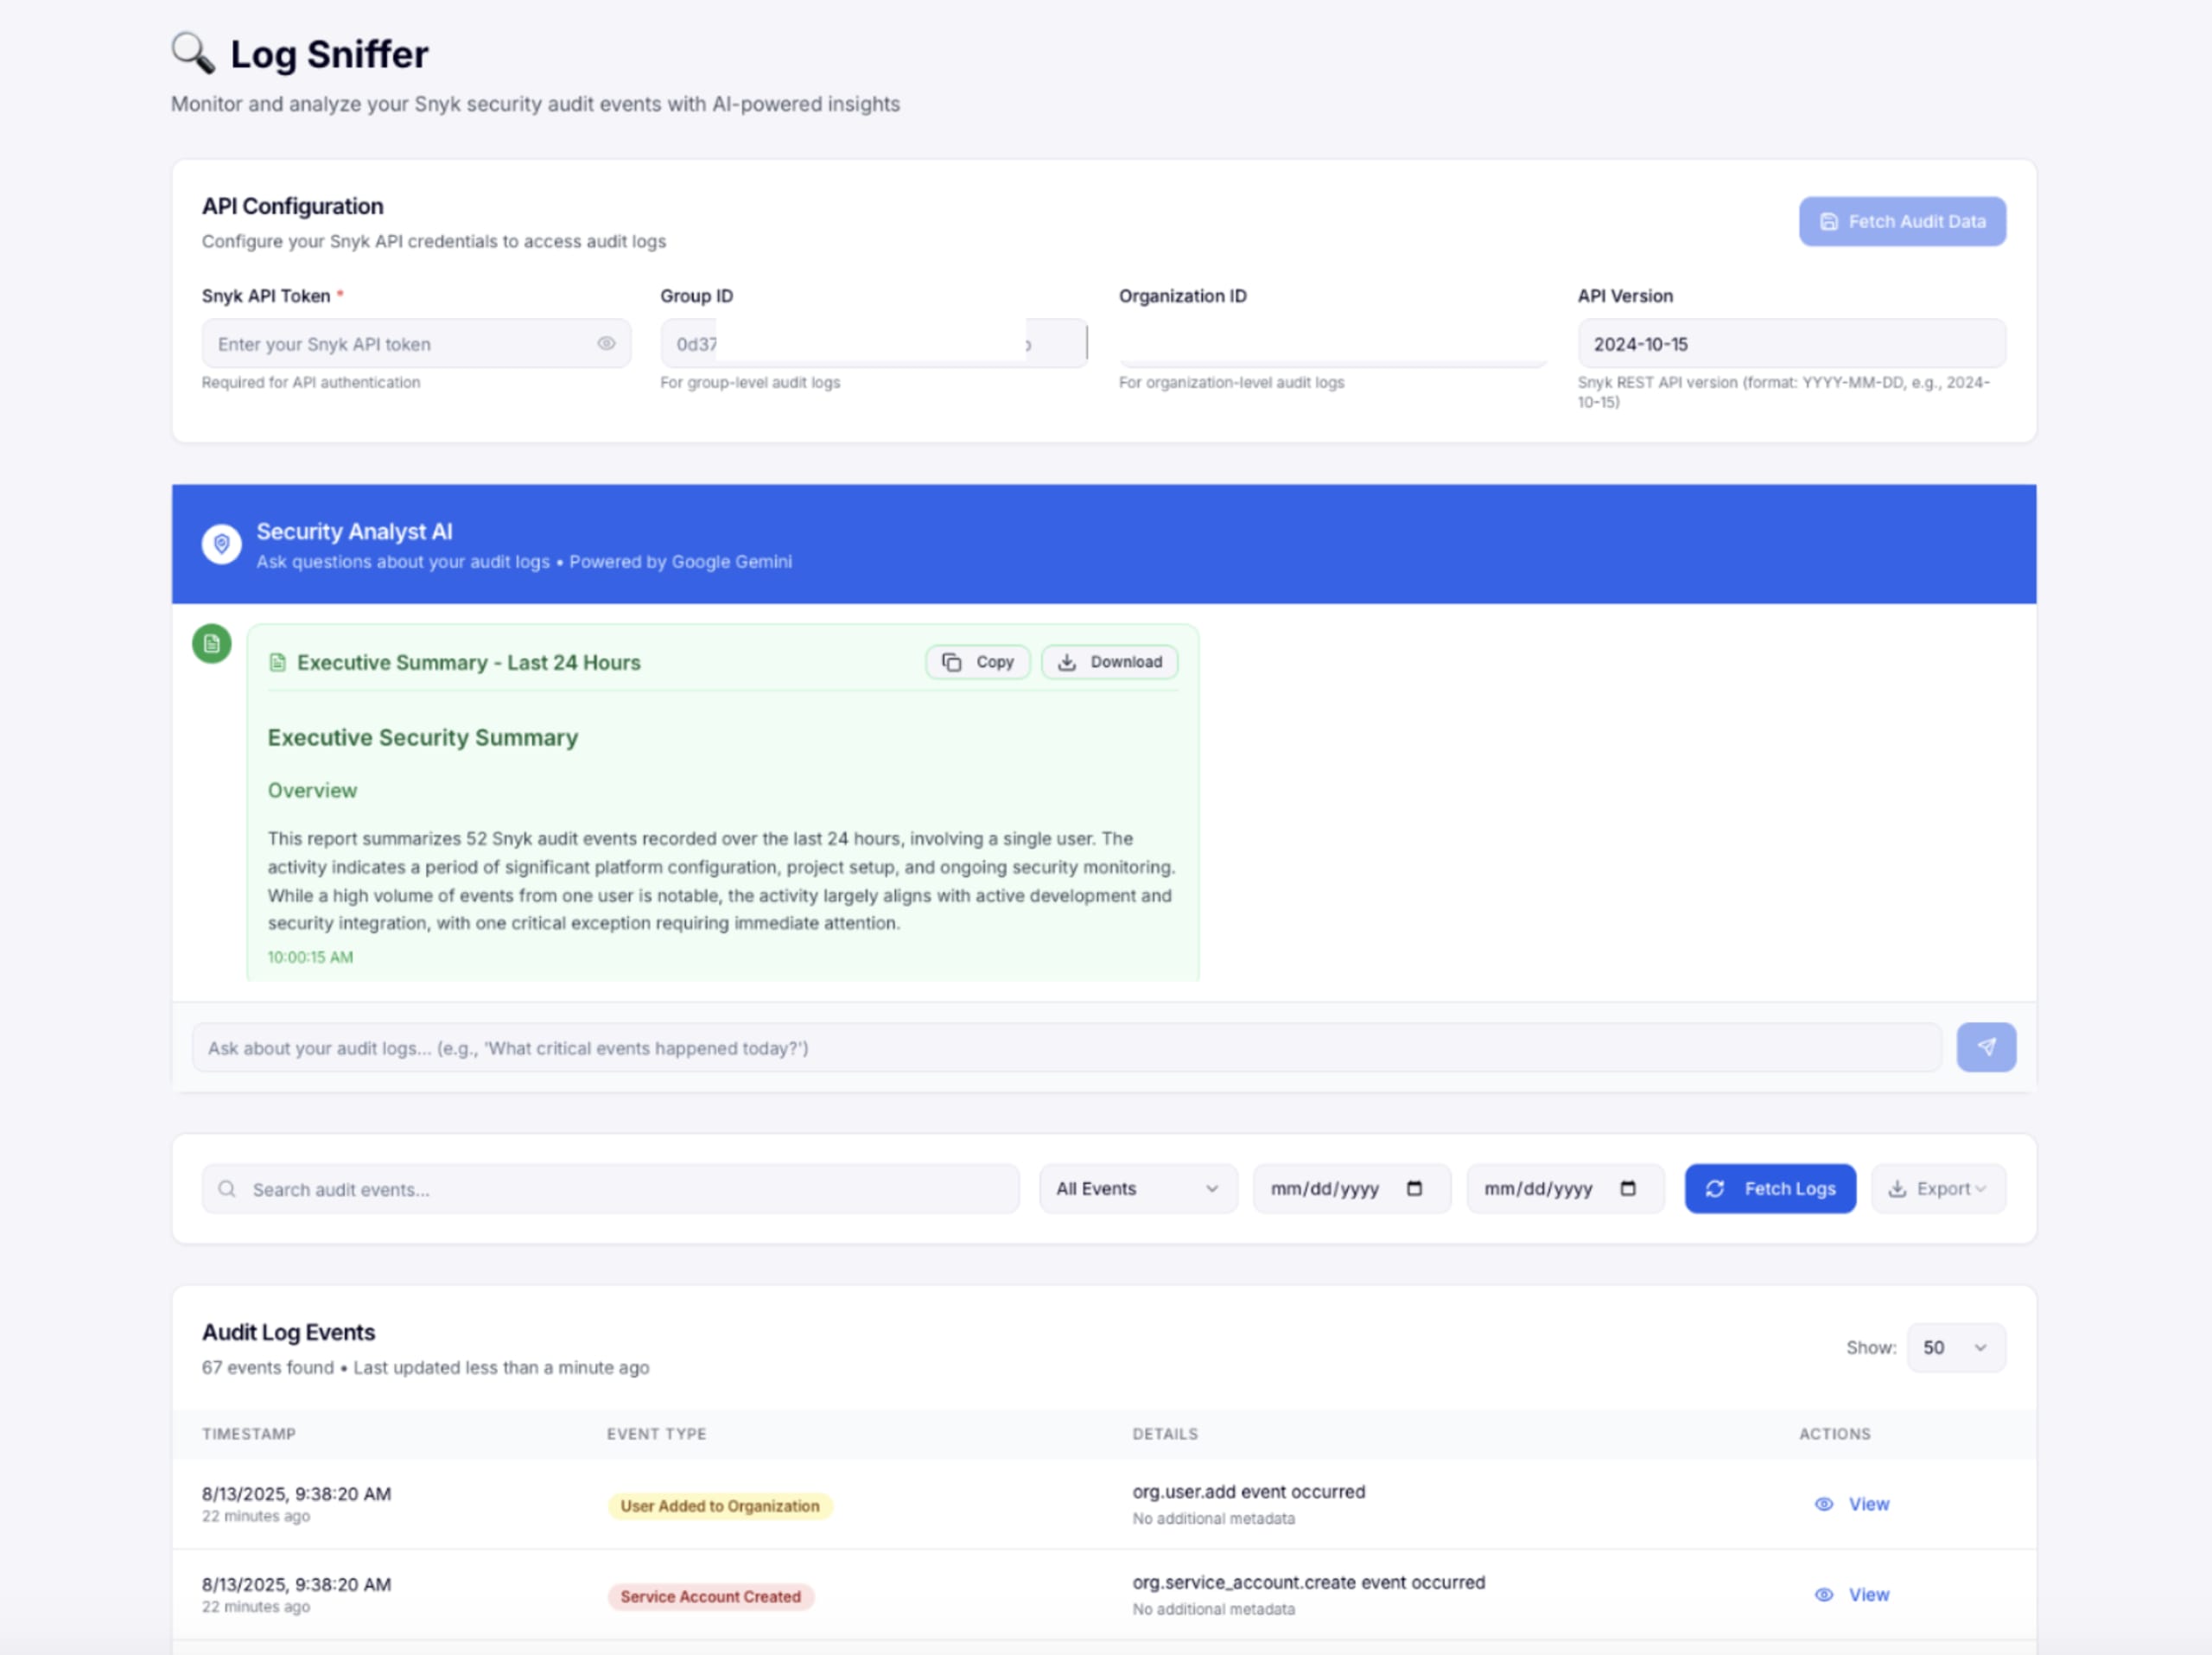Change the Show 50 rows dropdown
The height and width of the screenshot is (1655, 2212).
click(x=1955, y=1348)
